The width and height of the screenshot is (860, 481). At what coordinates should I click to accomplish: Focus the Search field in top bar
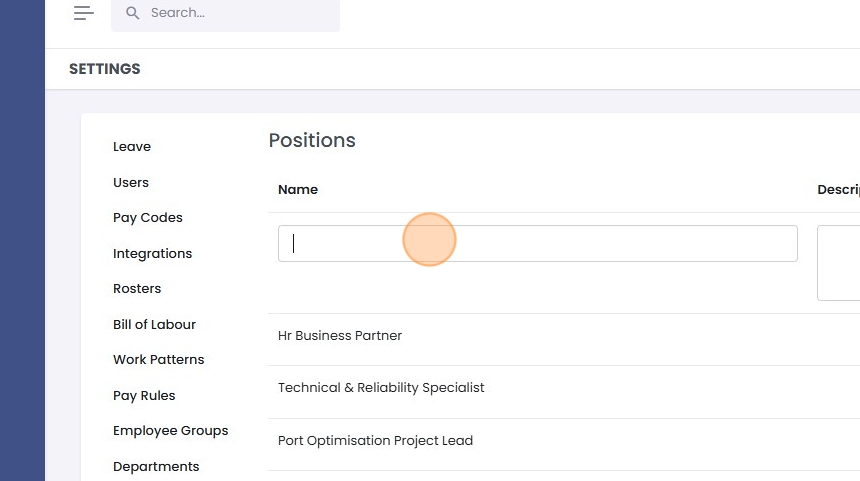[238, 14]
